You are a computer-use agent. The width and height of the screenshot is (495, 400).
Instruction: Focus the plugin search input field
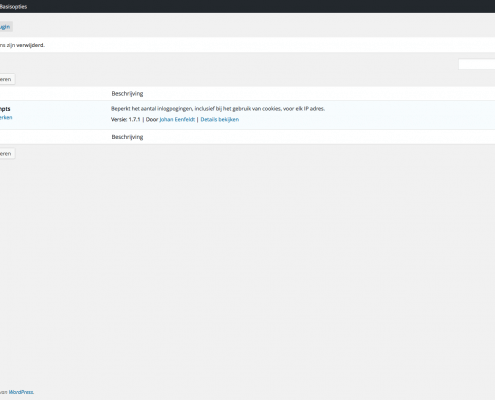pos(477,64)
